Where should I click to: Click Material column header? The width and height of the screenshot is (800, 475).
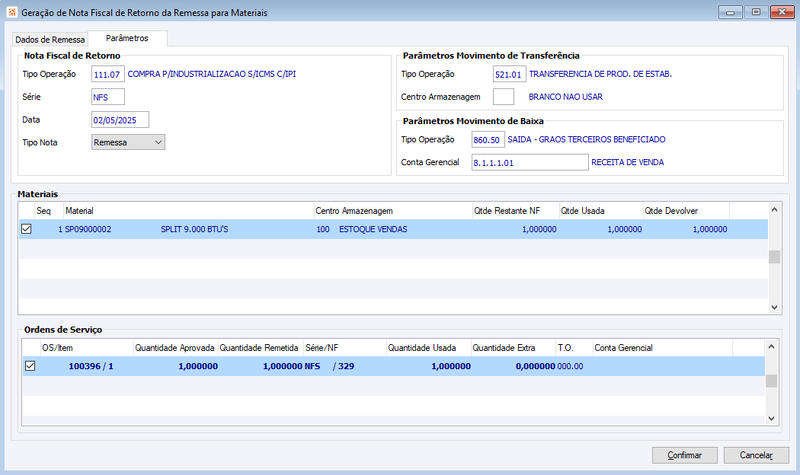coord(188,211)
